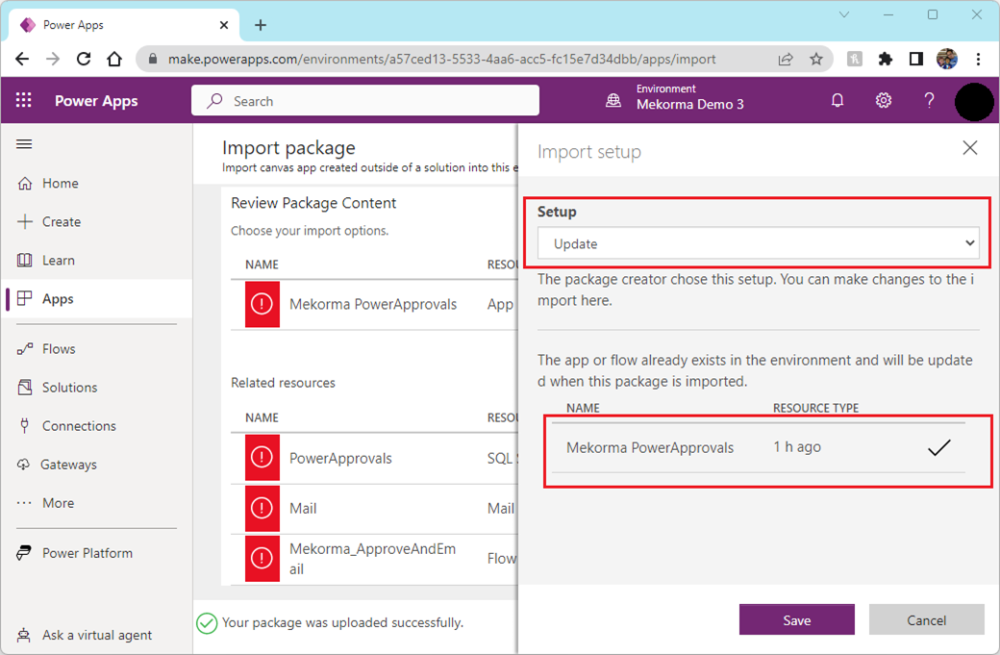This screenshot has width=1000, height=655.
Task: Click the red alert icon beside Mail
Action: [x=262, y=509]
